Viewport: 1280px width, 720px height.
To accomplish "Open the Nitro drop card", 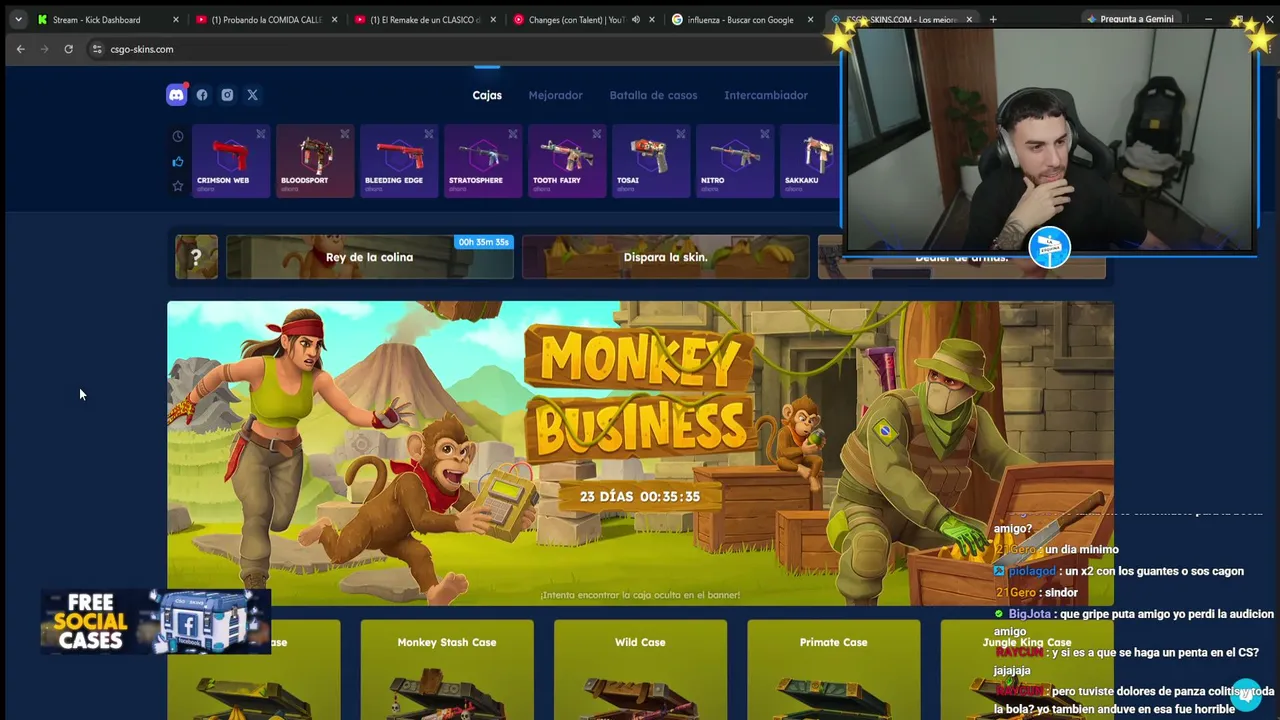I will [735, 161].
